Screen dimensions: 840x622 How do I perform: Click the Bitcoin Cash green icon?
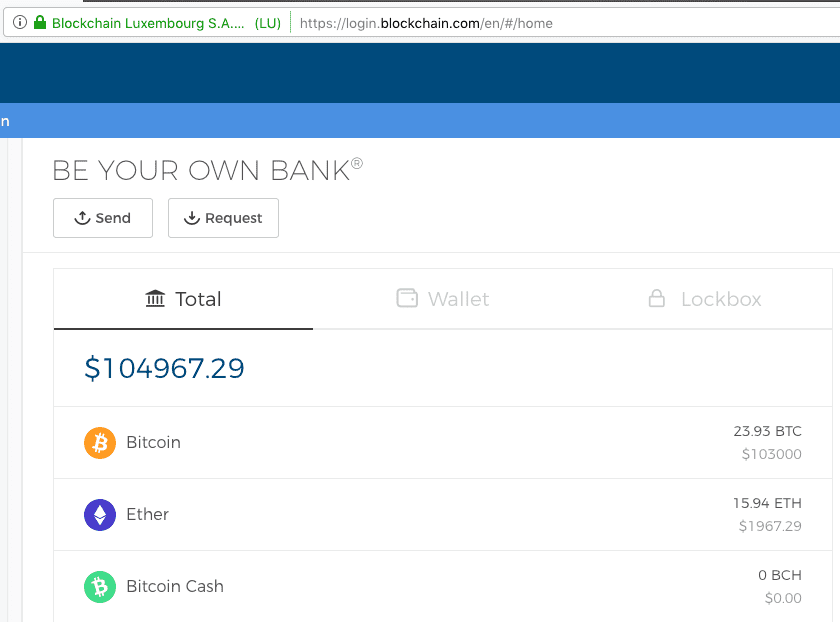(100, 587)
